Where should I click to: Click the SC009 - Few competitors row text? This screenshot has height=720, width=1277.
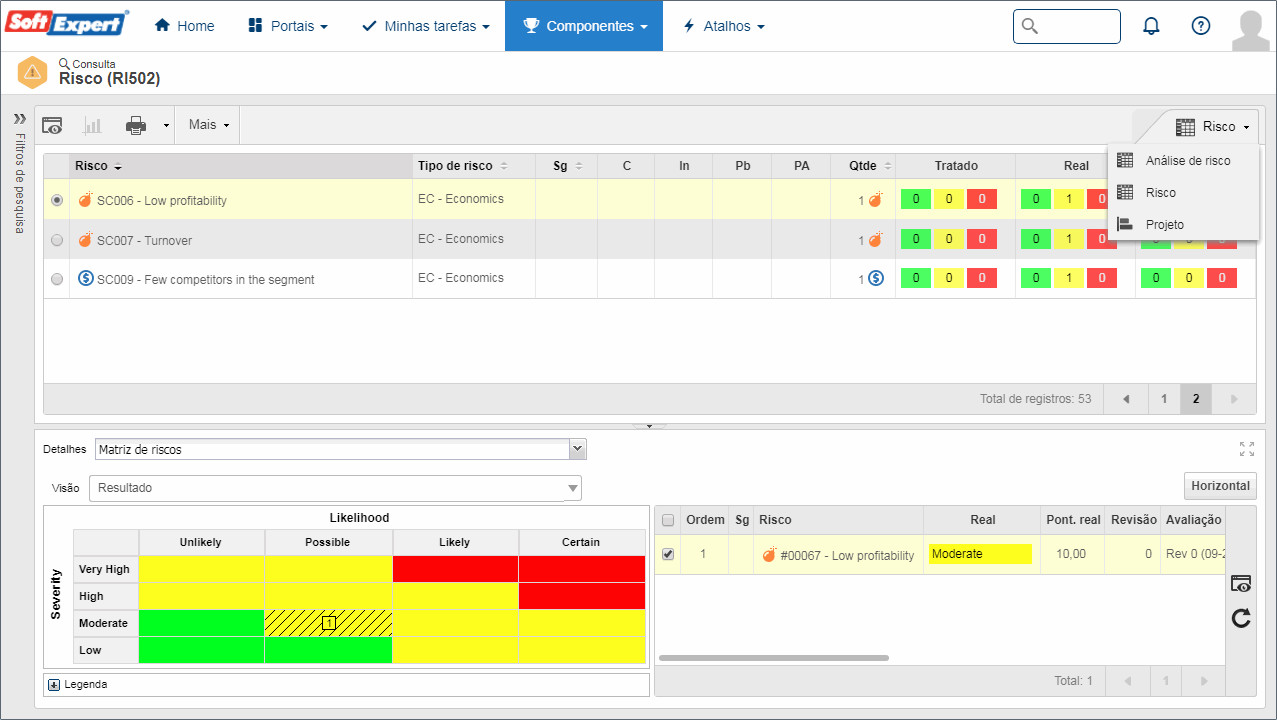(x=206, y=280)
